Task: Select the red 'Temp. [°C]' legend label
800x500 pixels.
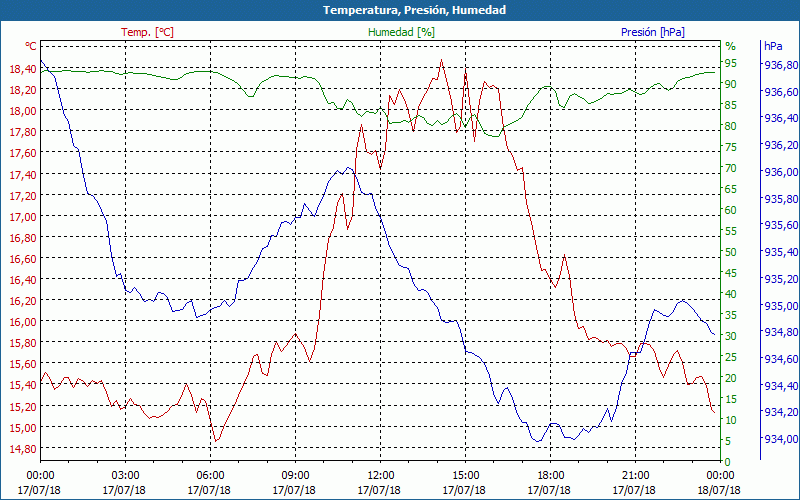Action: [x=147, y=32]
